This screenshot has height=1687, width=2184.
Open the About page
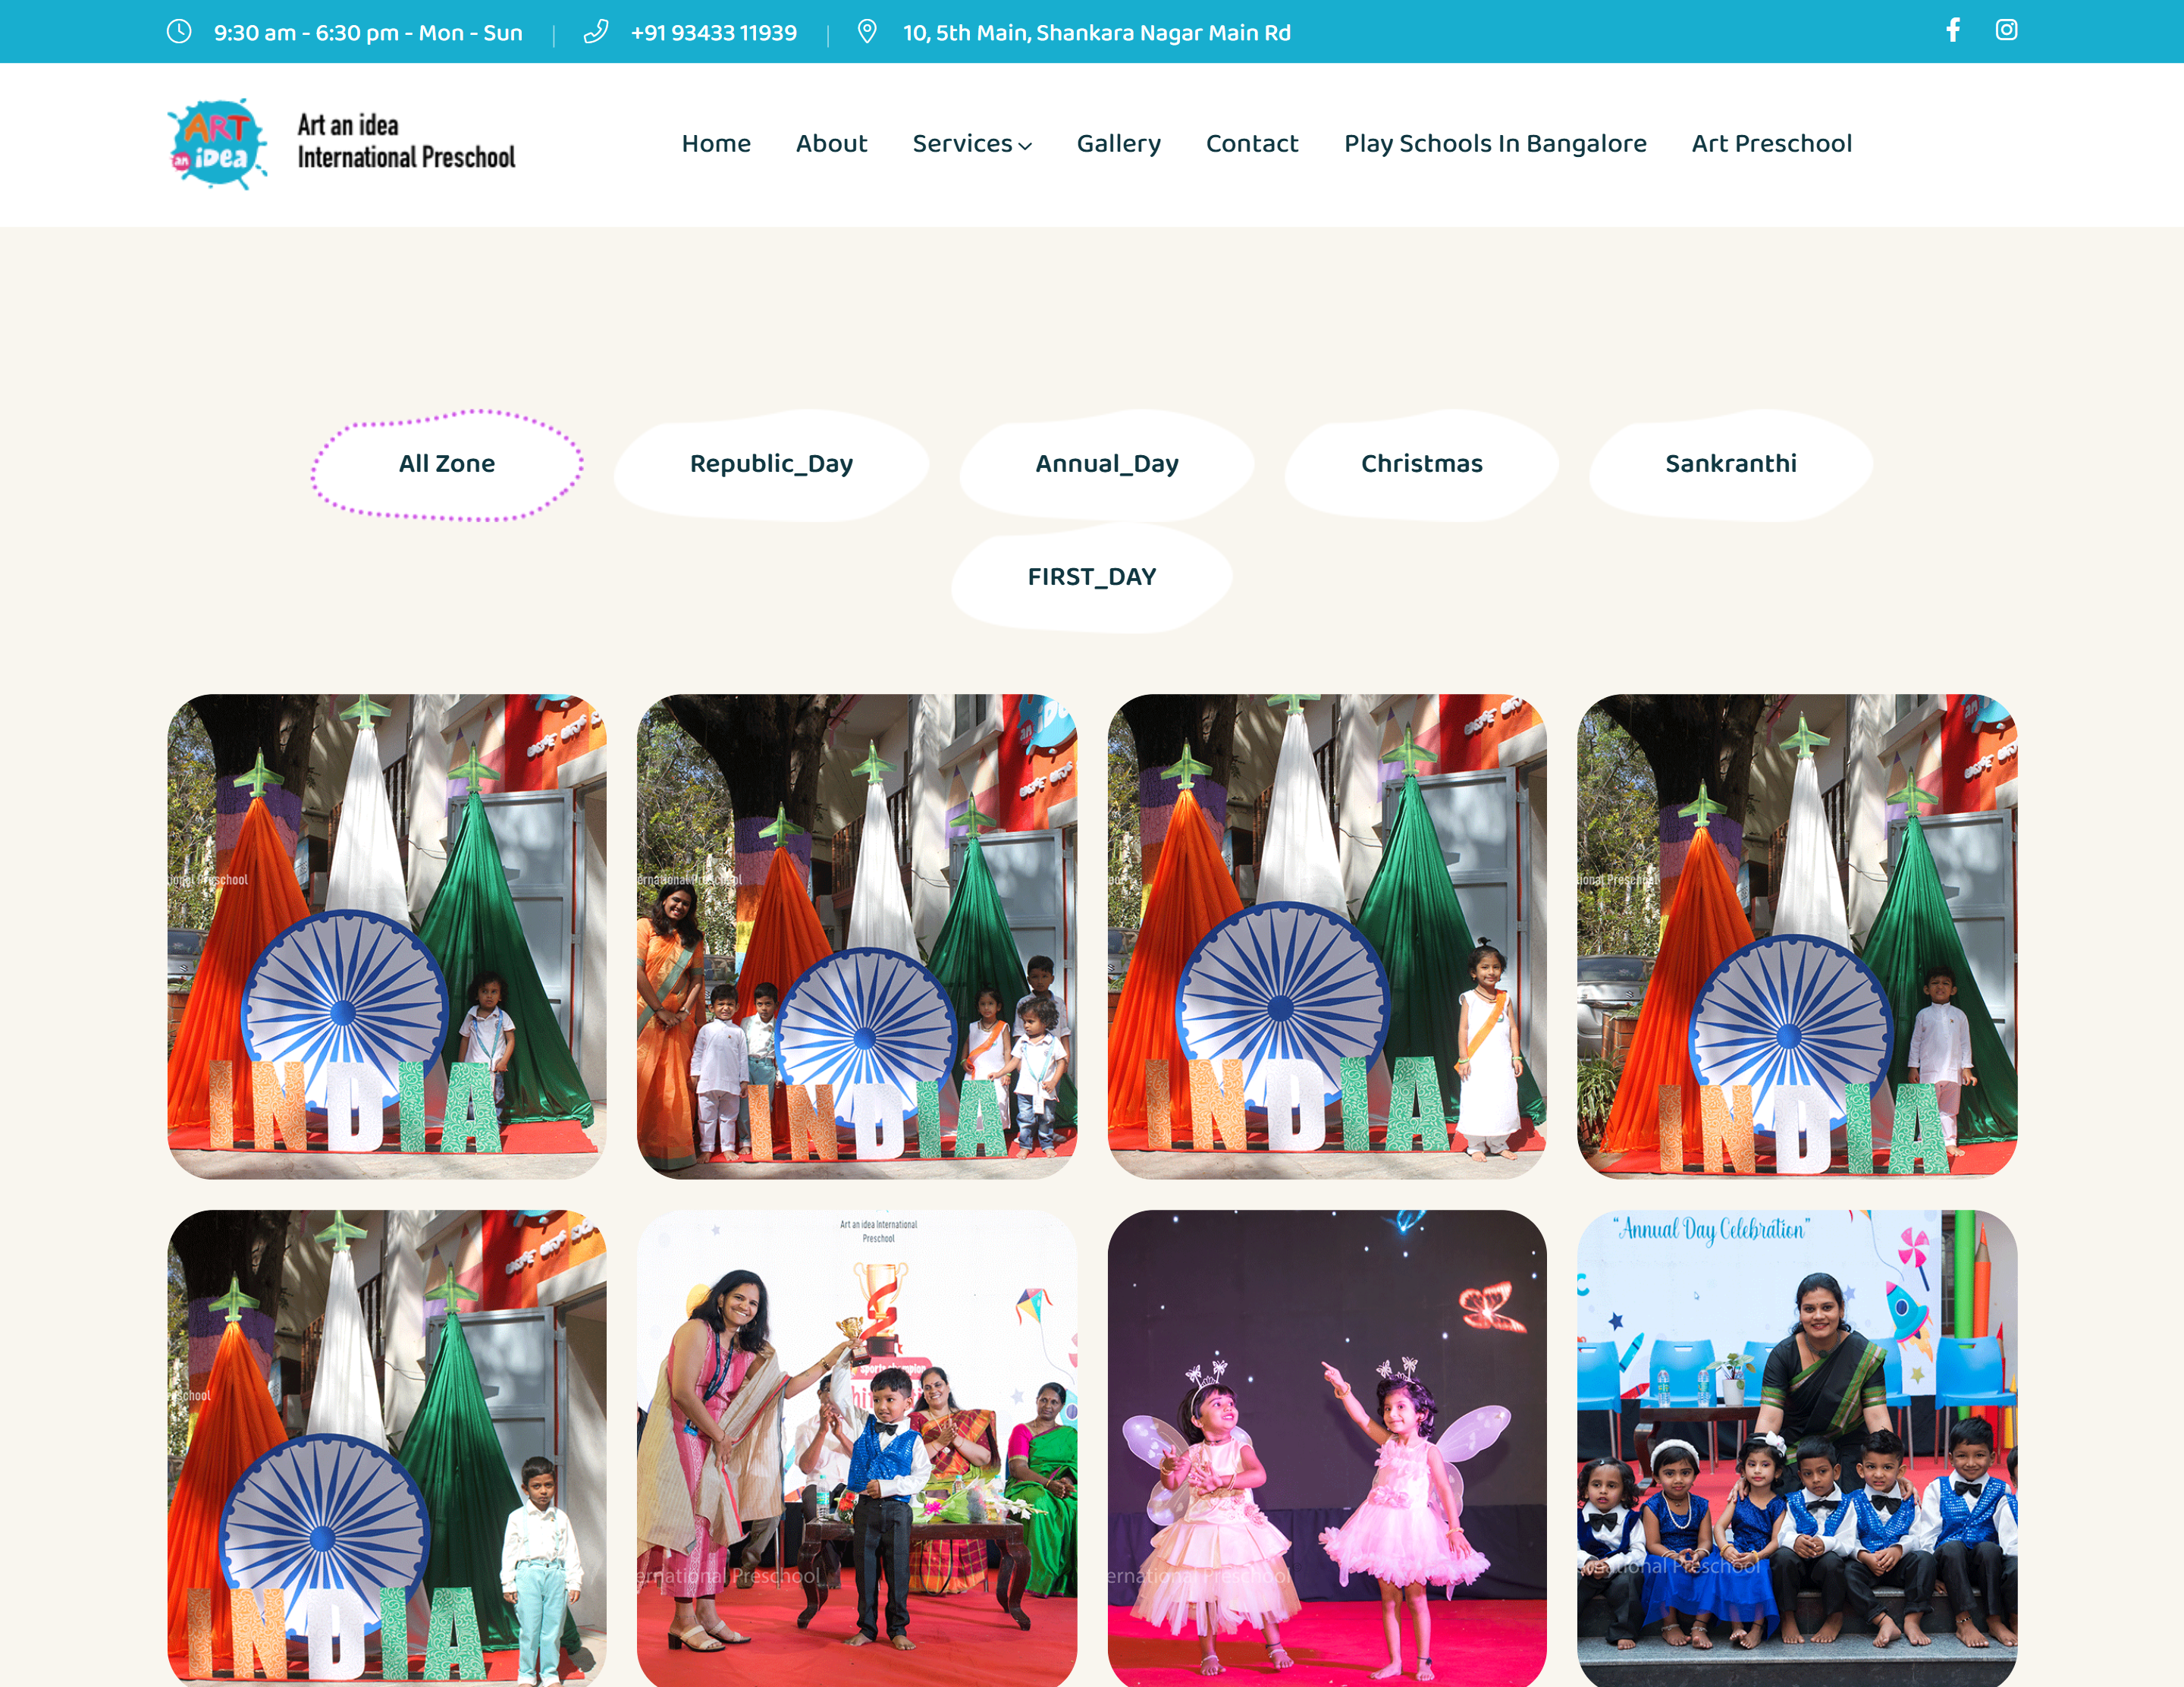coord(831,144)
